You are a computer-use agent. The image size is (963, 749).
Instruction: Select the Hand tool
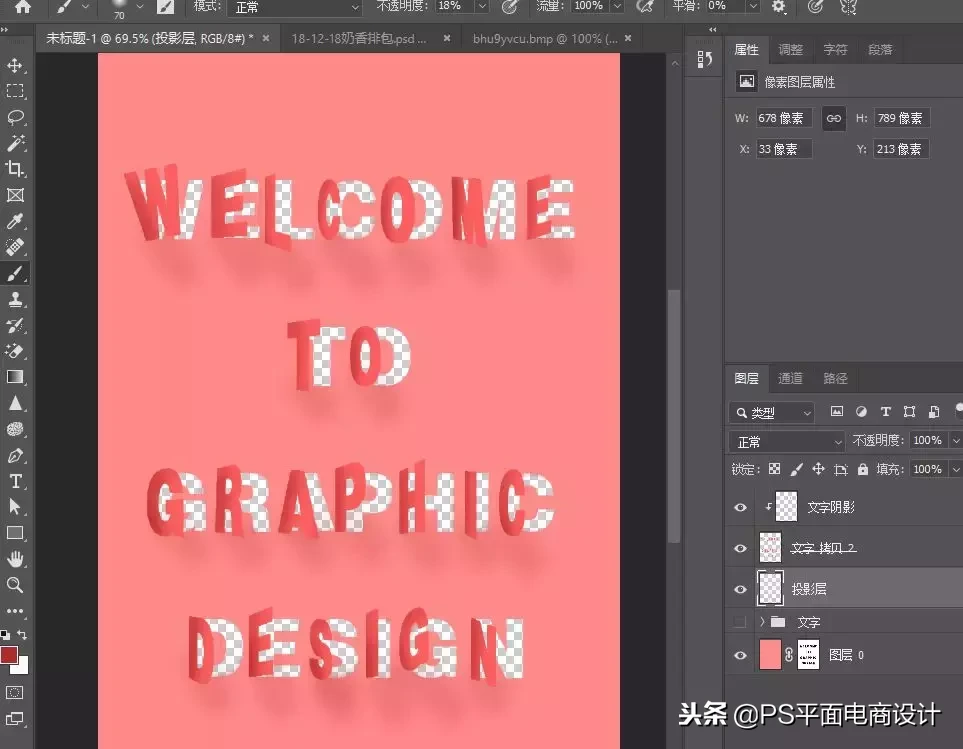pos(15,559)
